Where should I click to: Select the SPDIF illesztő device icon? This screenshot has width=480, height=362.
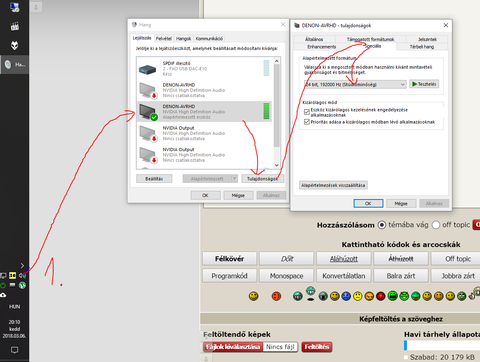pos(147,69)
